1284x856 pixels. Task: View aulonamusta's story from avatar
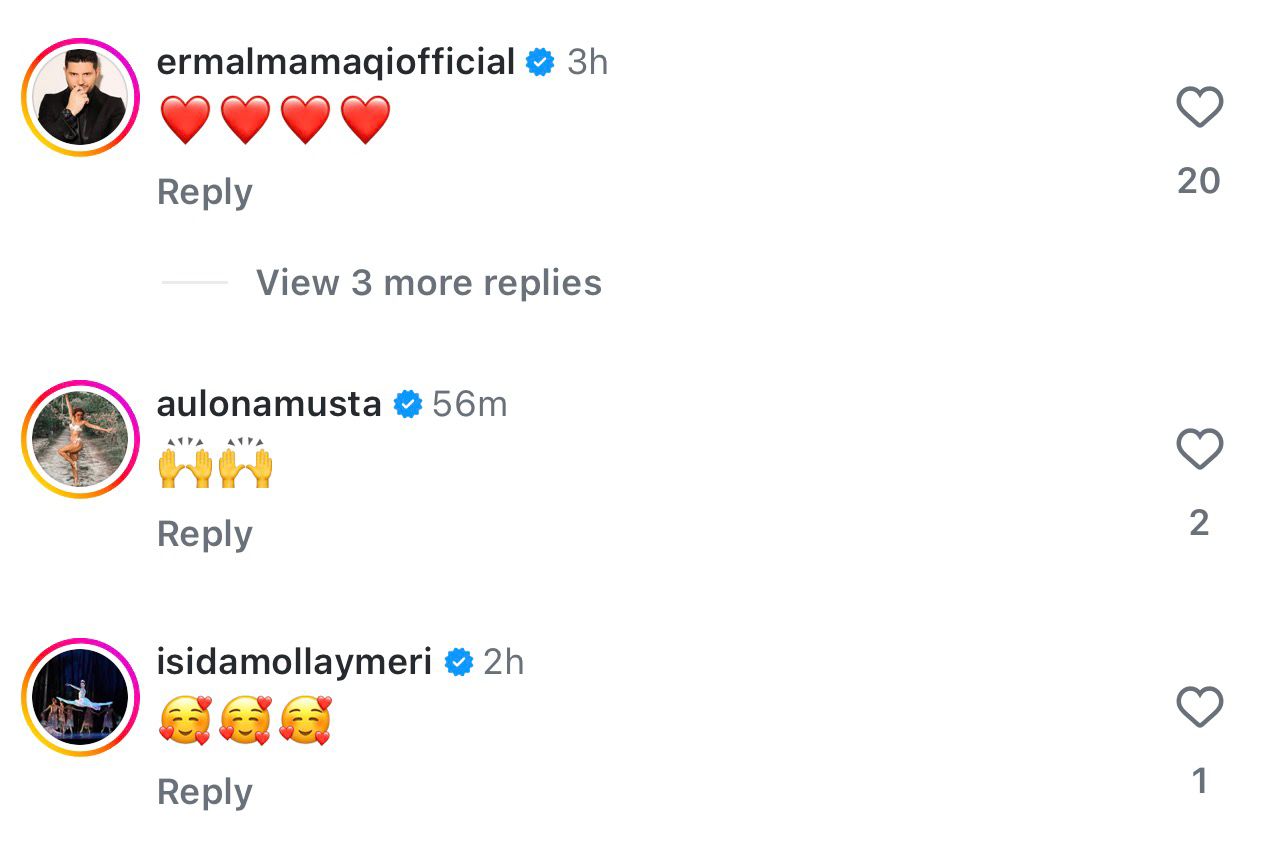click(80, 439)
